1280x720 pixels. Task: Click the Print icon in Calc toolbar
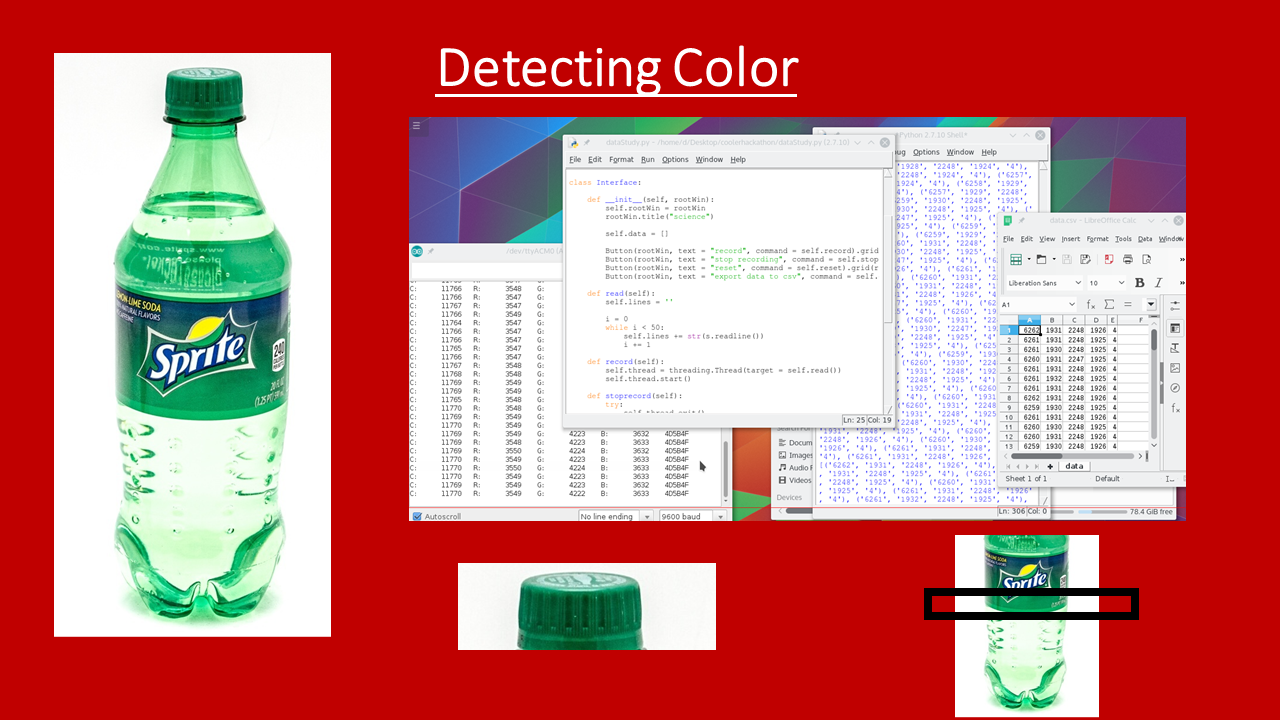(1127, 259)
